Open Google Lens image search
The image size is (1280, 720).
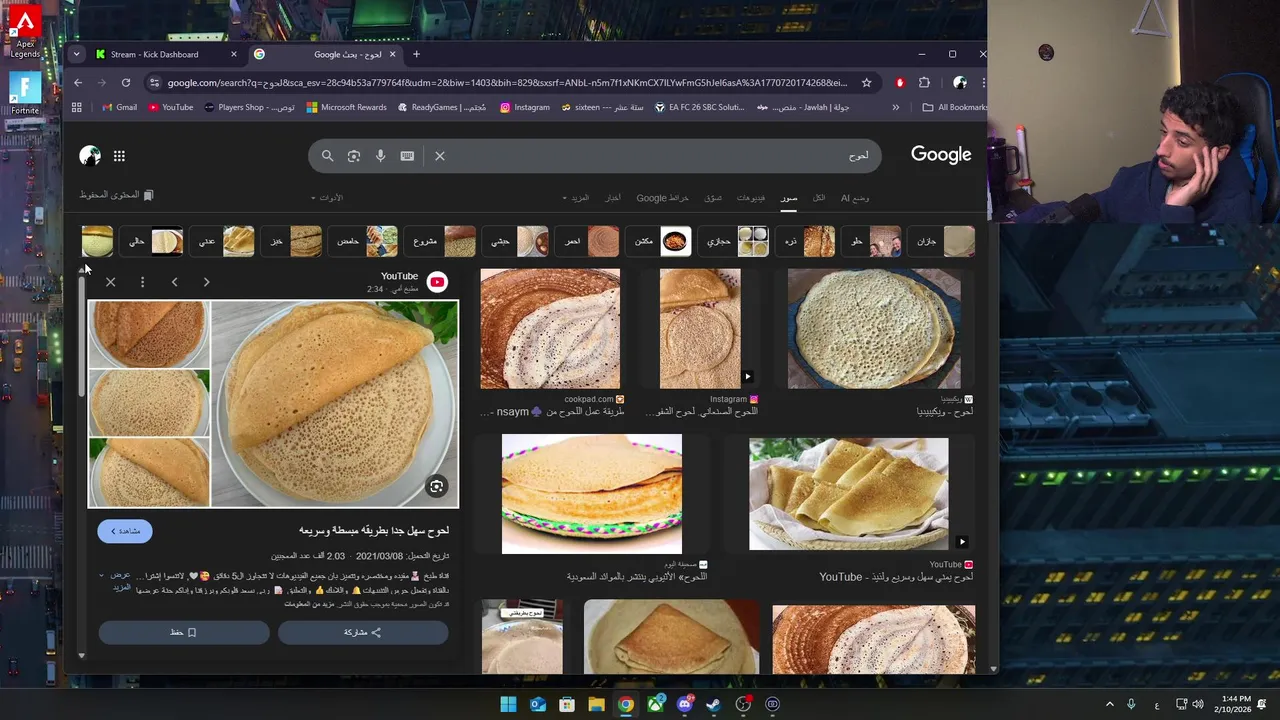[354, 156]
